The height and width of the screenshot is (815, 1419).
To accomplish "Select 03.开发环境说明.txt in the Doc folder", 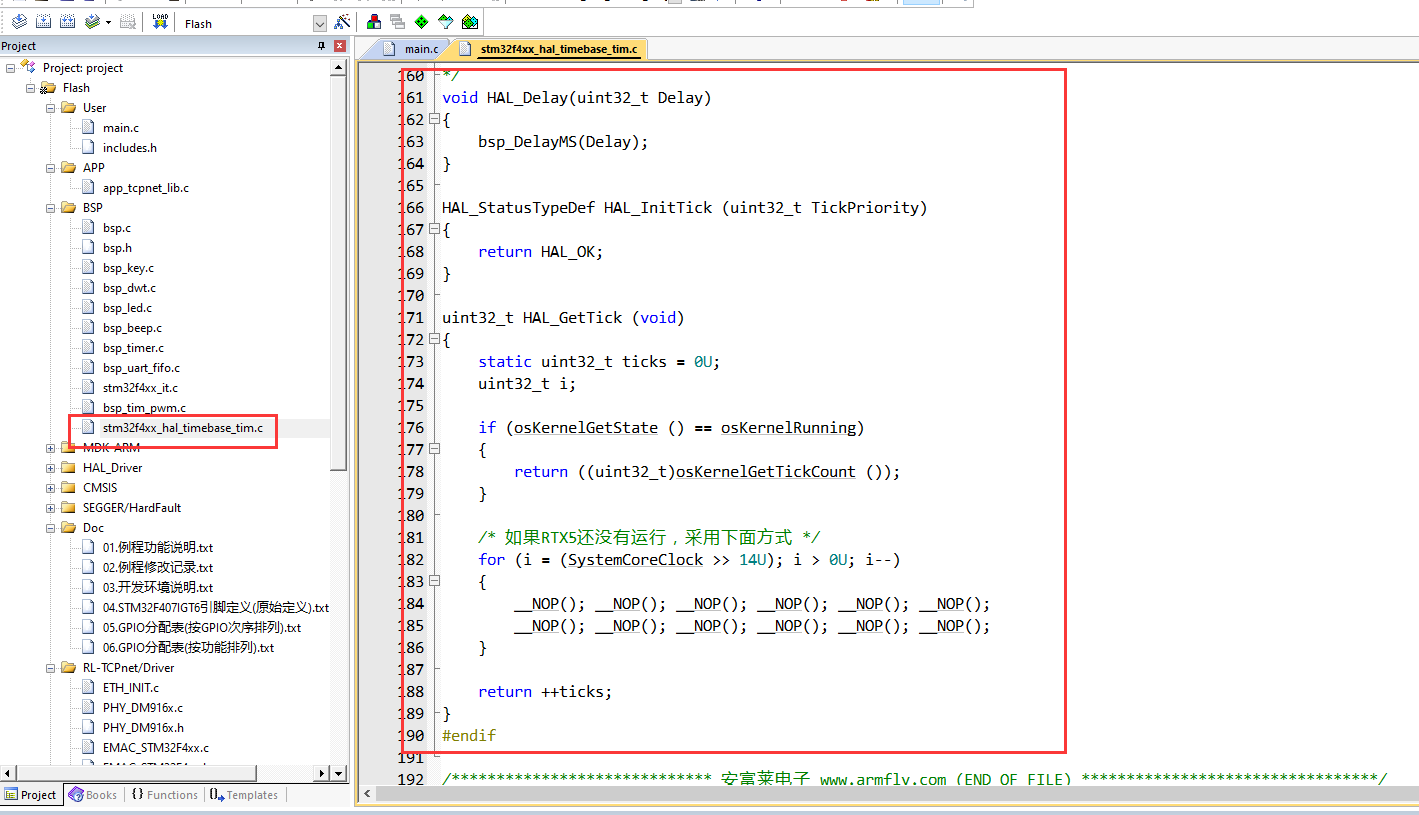I will pos(158,588).
